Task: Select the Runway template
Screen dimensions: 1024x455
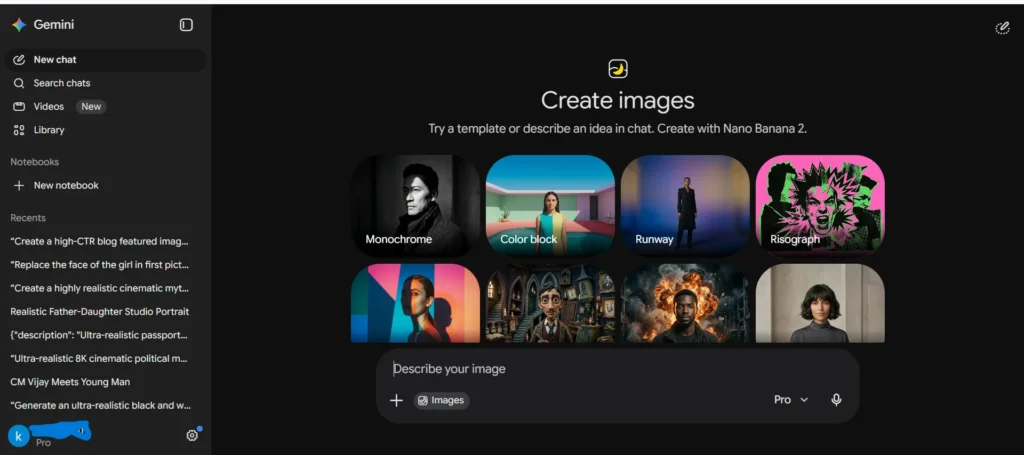Action: [x=685, y=206]
